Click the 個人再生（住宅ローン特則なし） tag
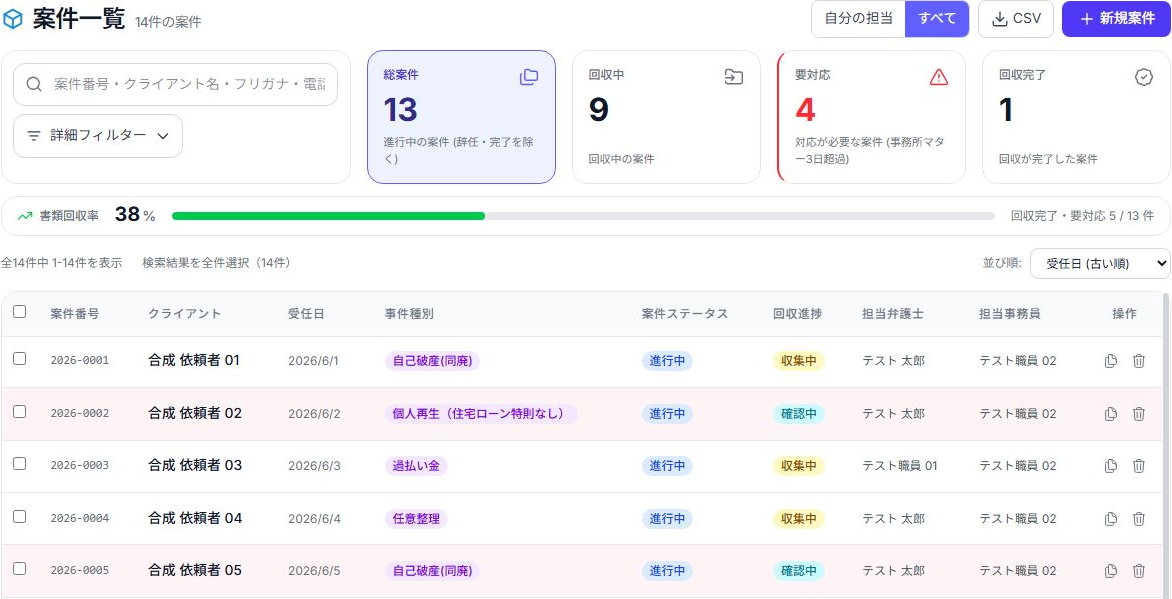1172x599 pixels. 481,414
